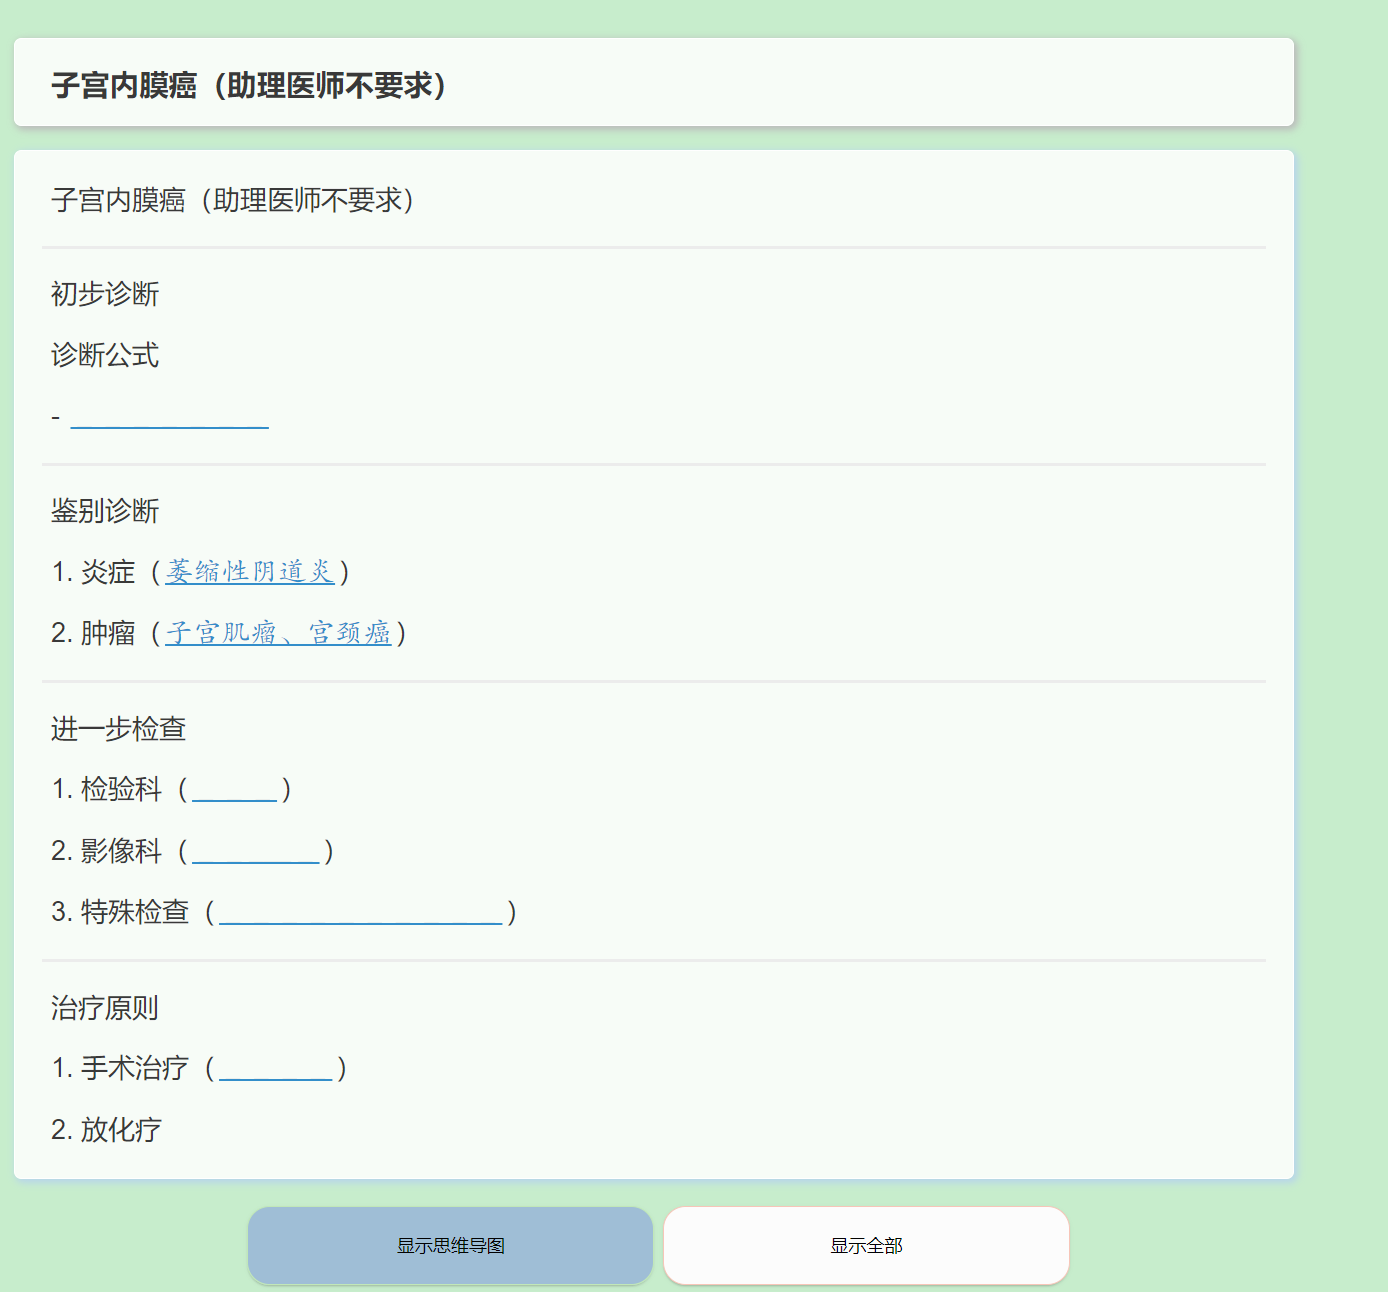Click the revealed answer 萎缩性阴道炎
Image resolution: width=1388 pixels, height=1292 pixels.
tap(250, 572)
